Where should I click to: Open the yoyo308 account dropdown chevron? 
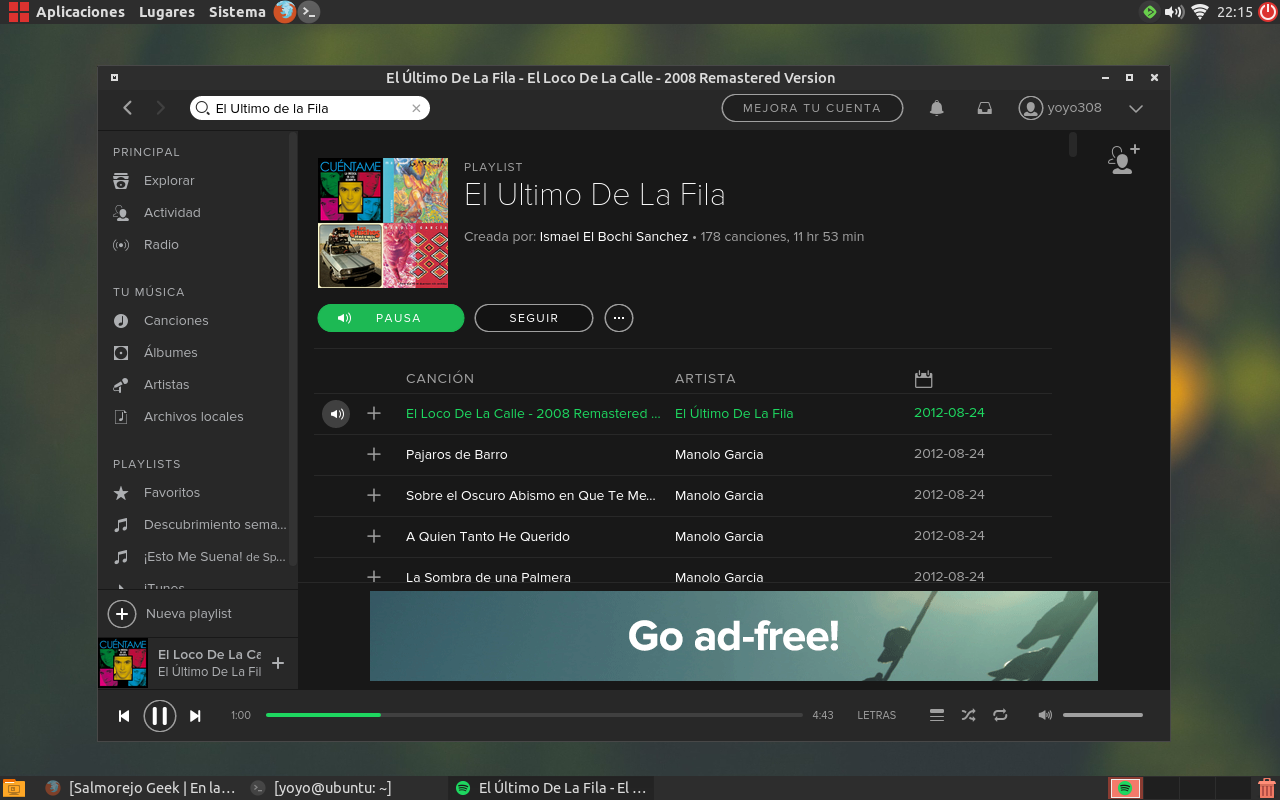click(1136, 108)
